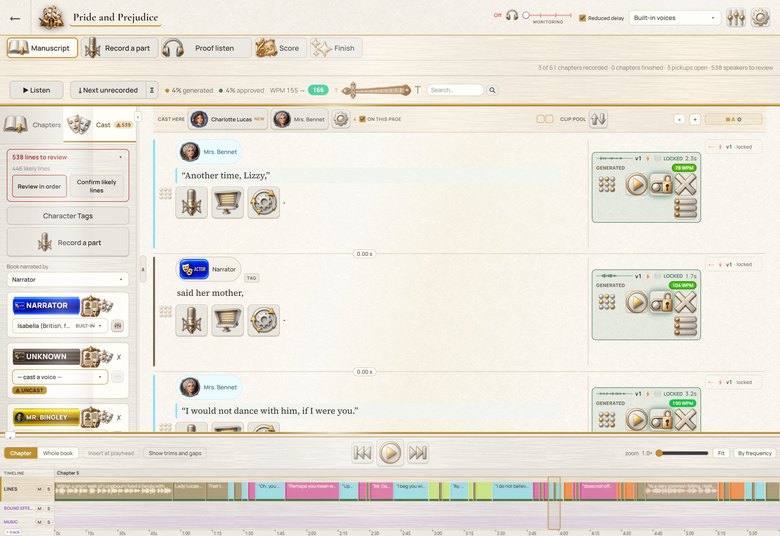Play the 3.2s generated clip
Viewport: 780px width, 536px height.
636,420
